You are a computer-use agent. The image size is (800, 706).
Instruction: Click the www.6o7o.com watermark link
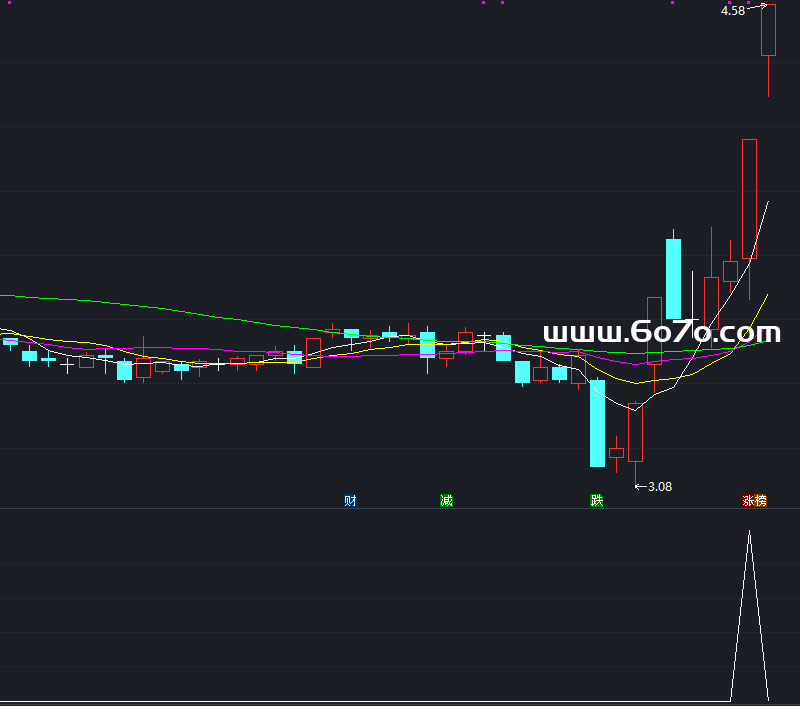pos(660,332)
